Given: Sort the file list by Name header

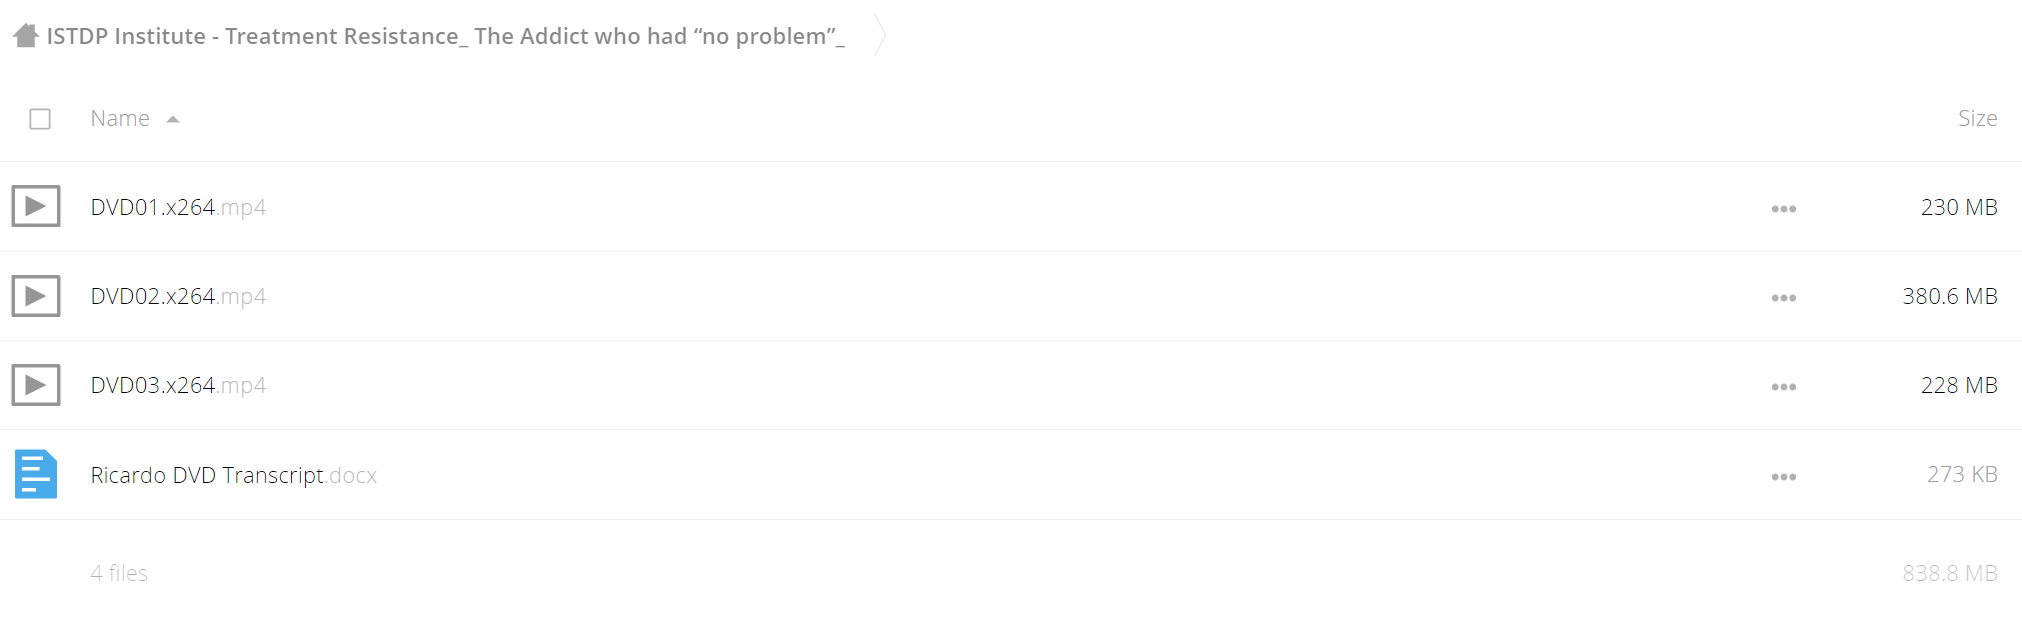Looking at the screenshot, I should point(120,118).
